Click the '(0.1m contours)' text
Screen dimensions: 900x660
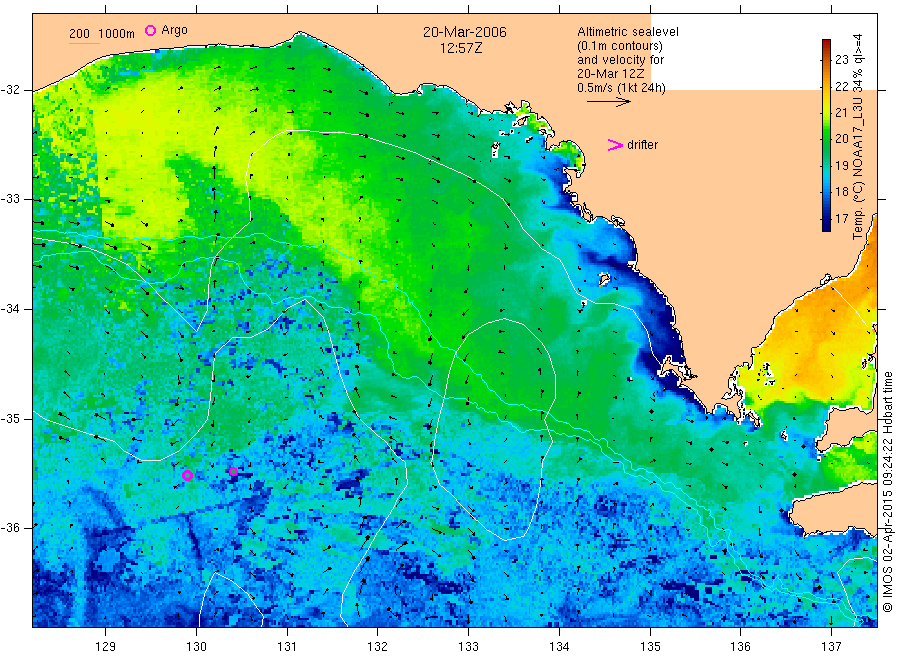click(x=620, y=46)
